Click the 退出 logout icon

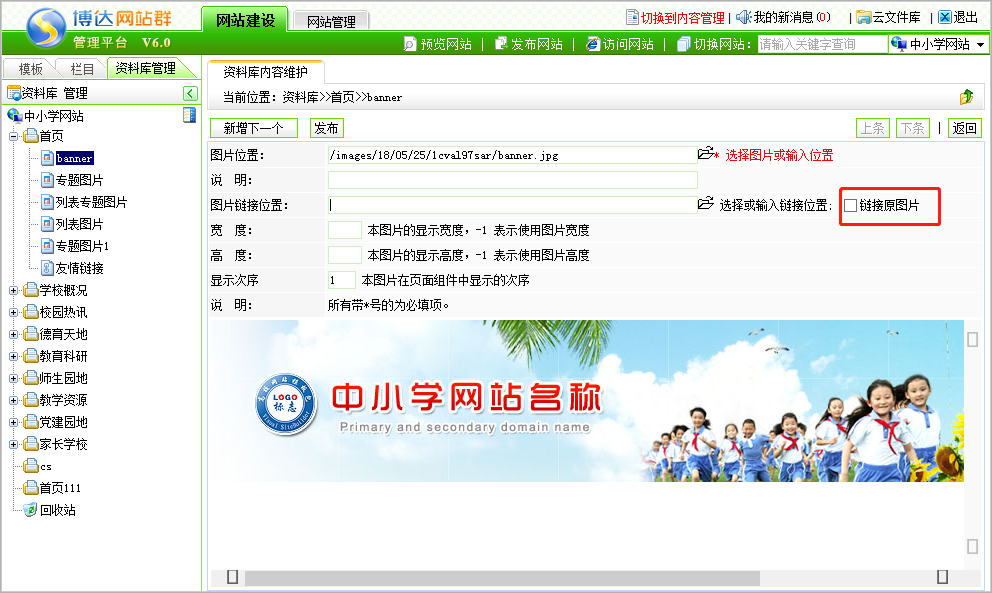(944, 17)
